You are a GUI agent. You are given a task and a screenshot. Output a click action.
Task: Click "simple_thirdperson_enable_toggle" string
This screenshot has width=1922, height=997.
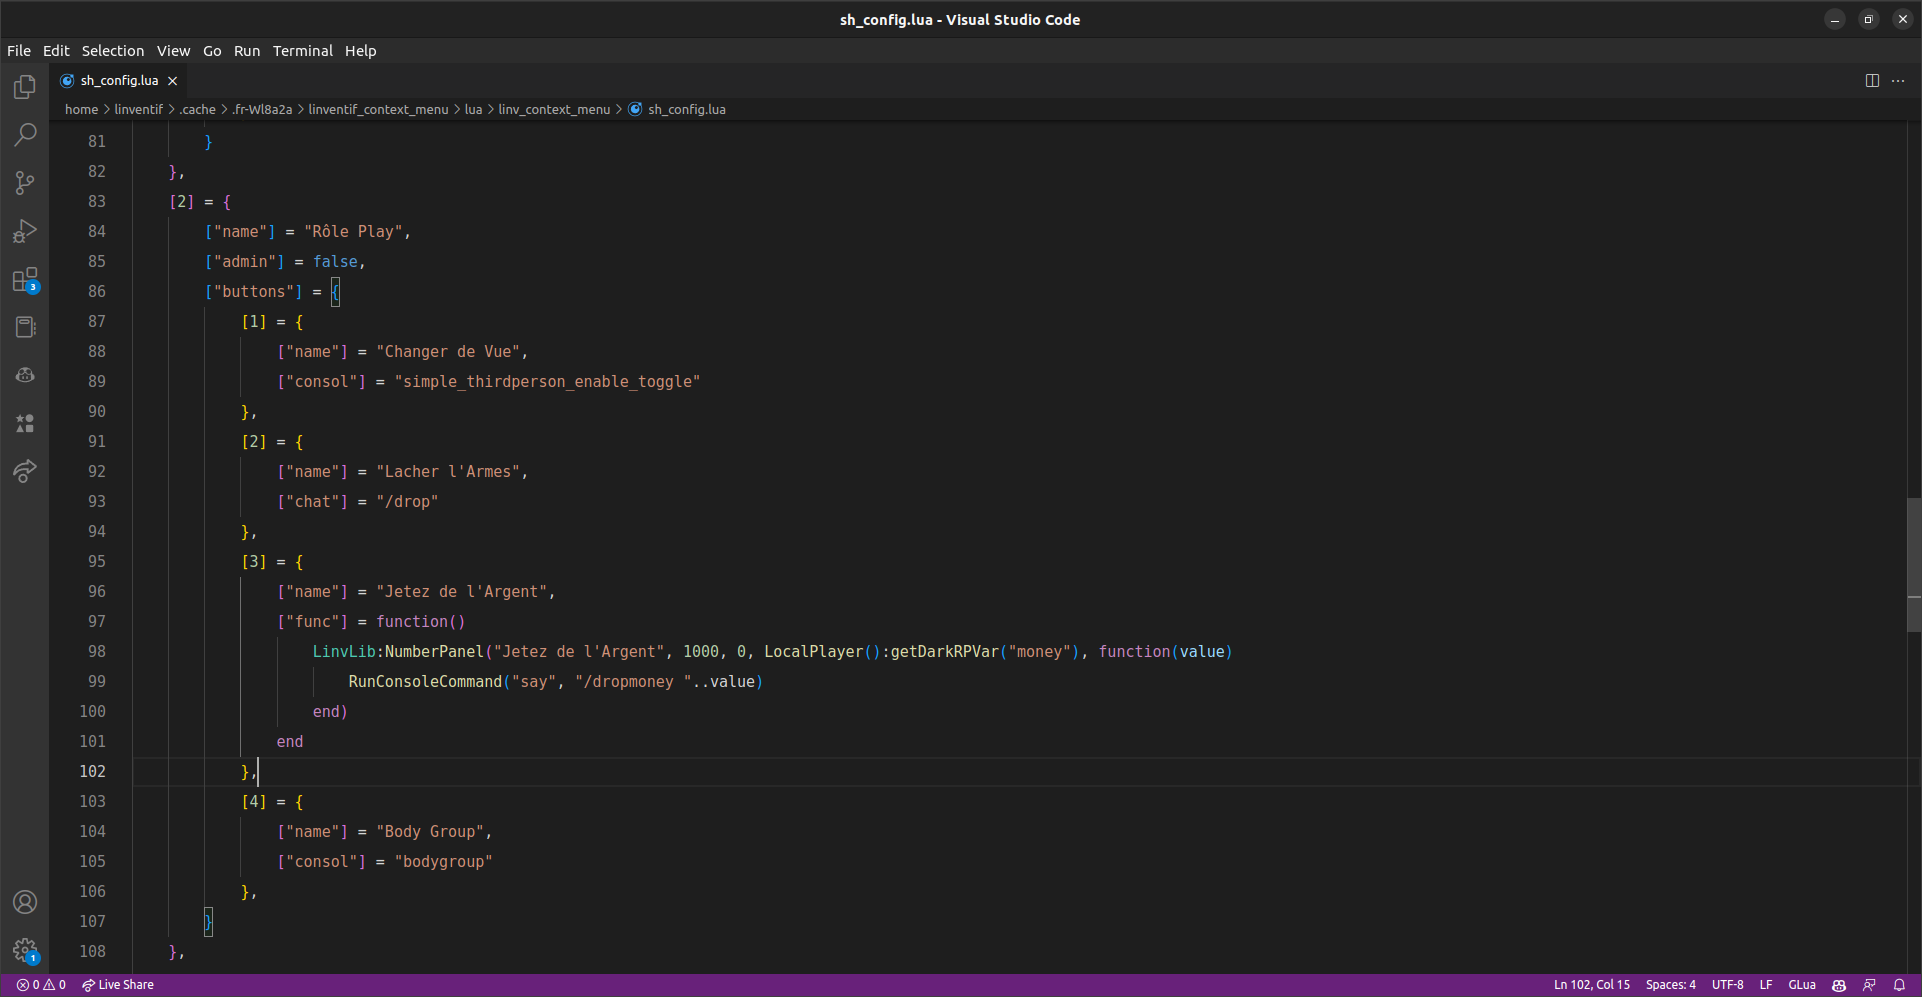pyautogui.click(x=547, y=382)
